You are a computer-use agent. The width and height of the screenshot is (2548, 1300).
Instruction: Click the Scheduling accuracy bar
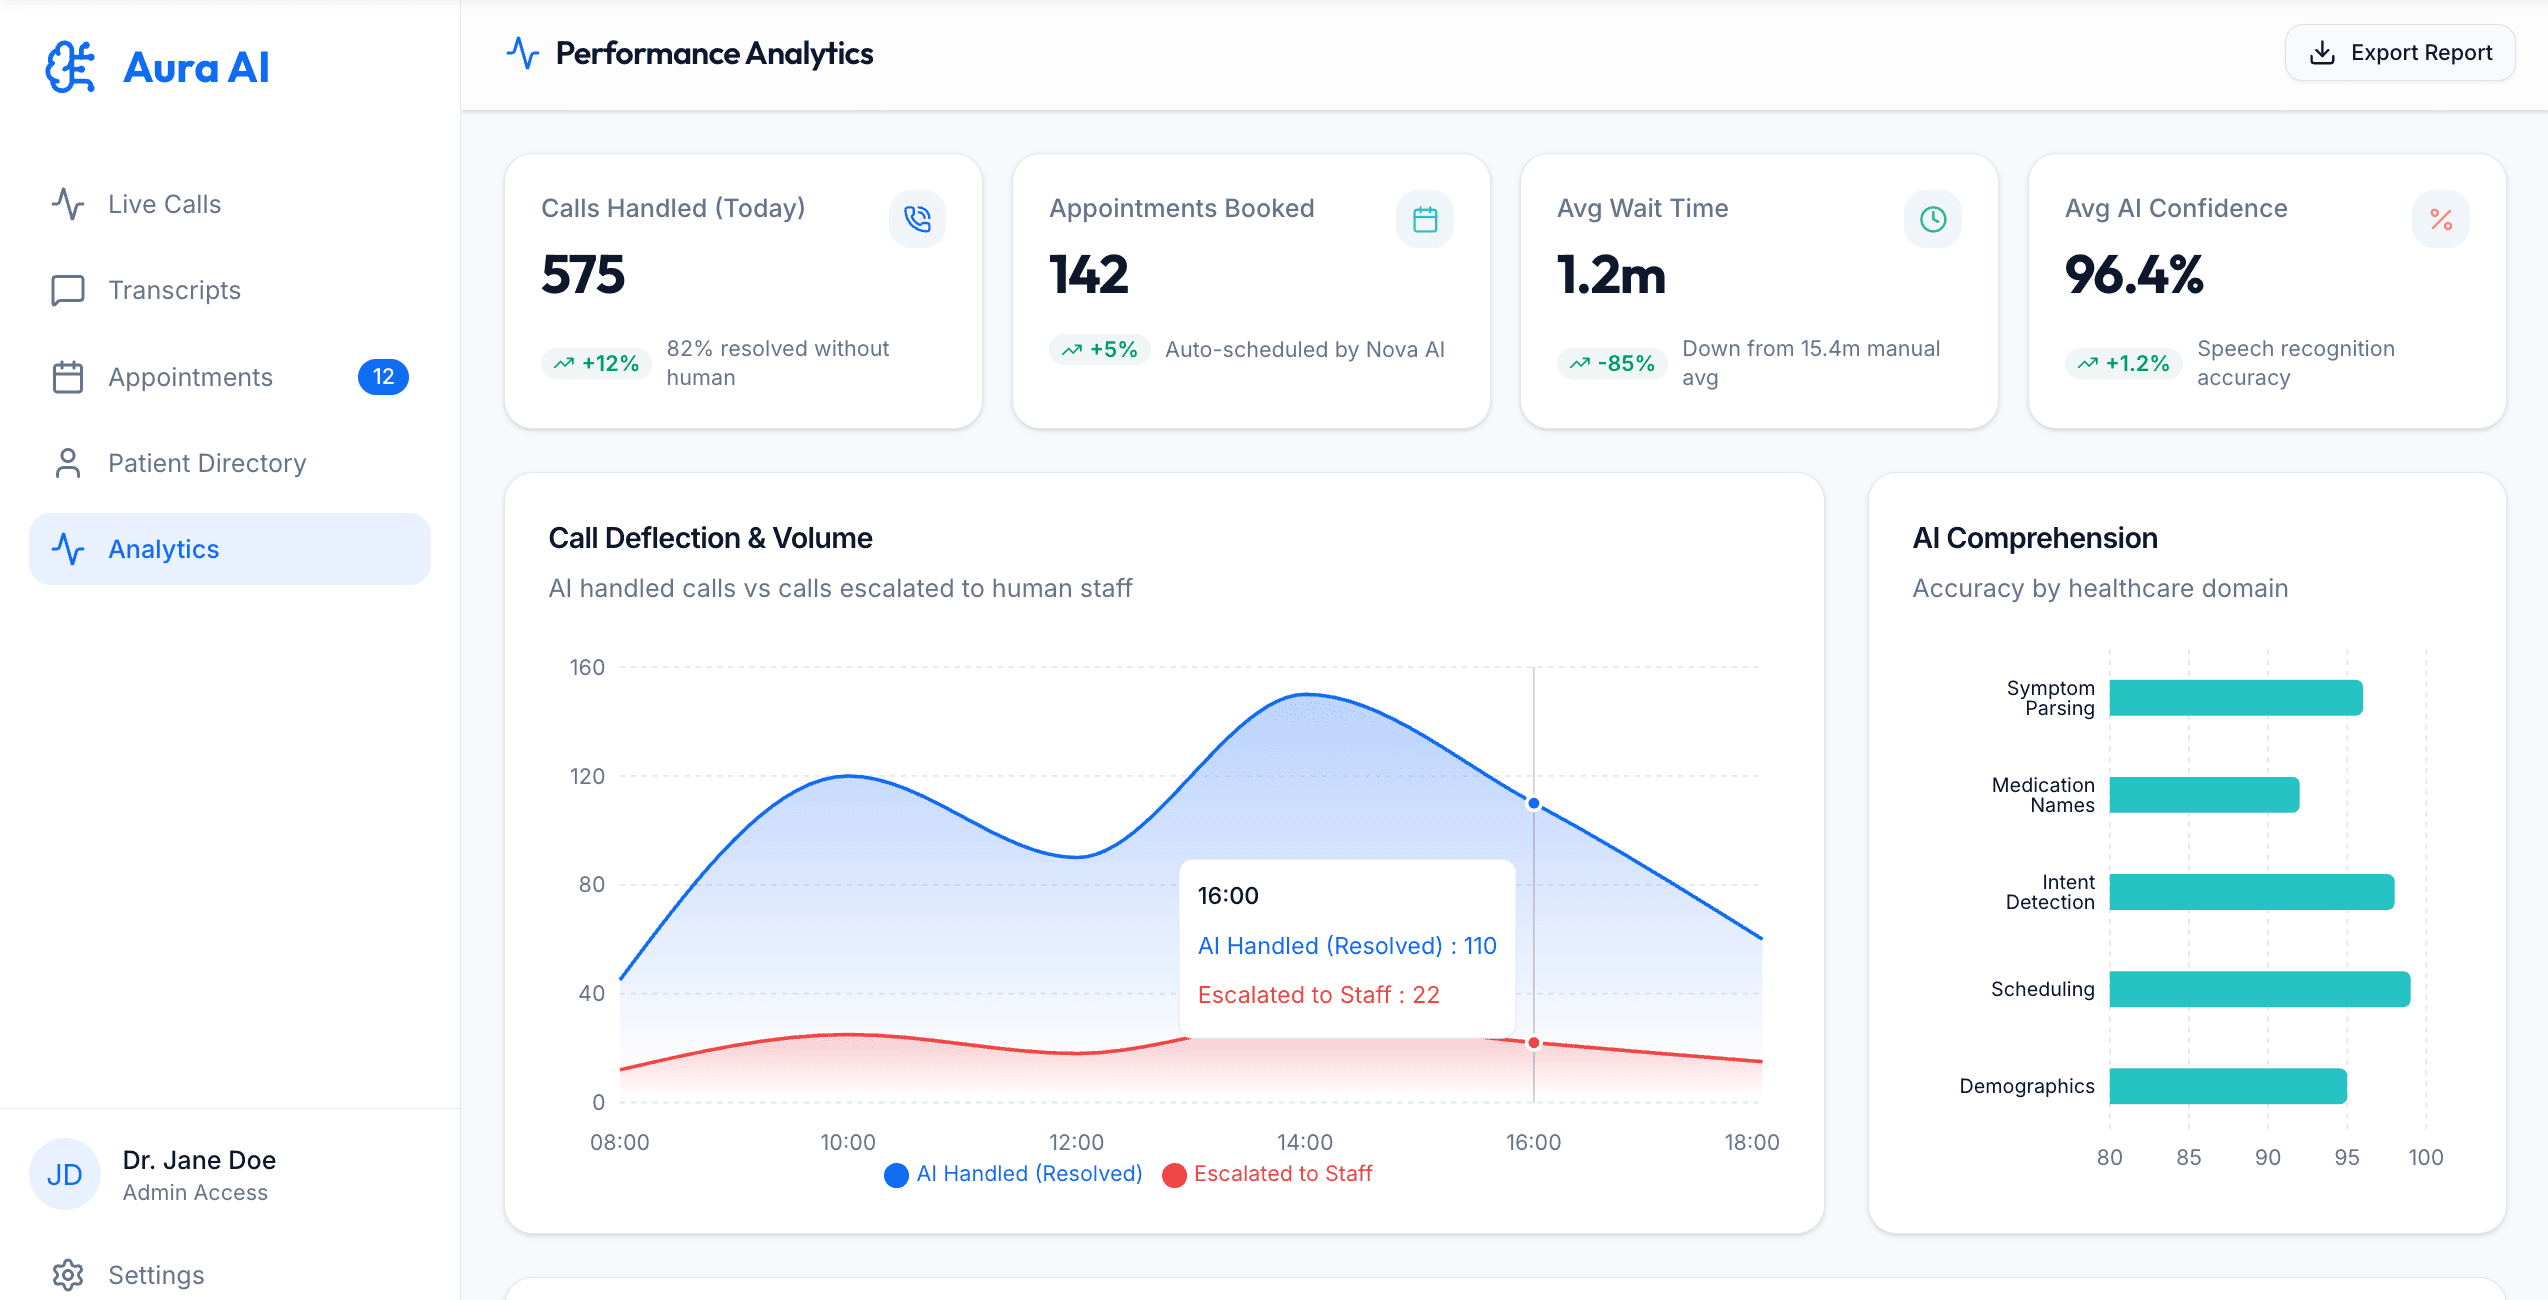2259,989
